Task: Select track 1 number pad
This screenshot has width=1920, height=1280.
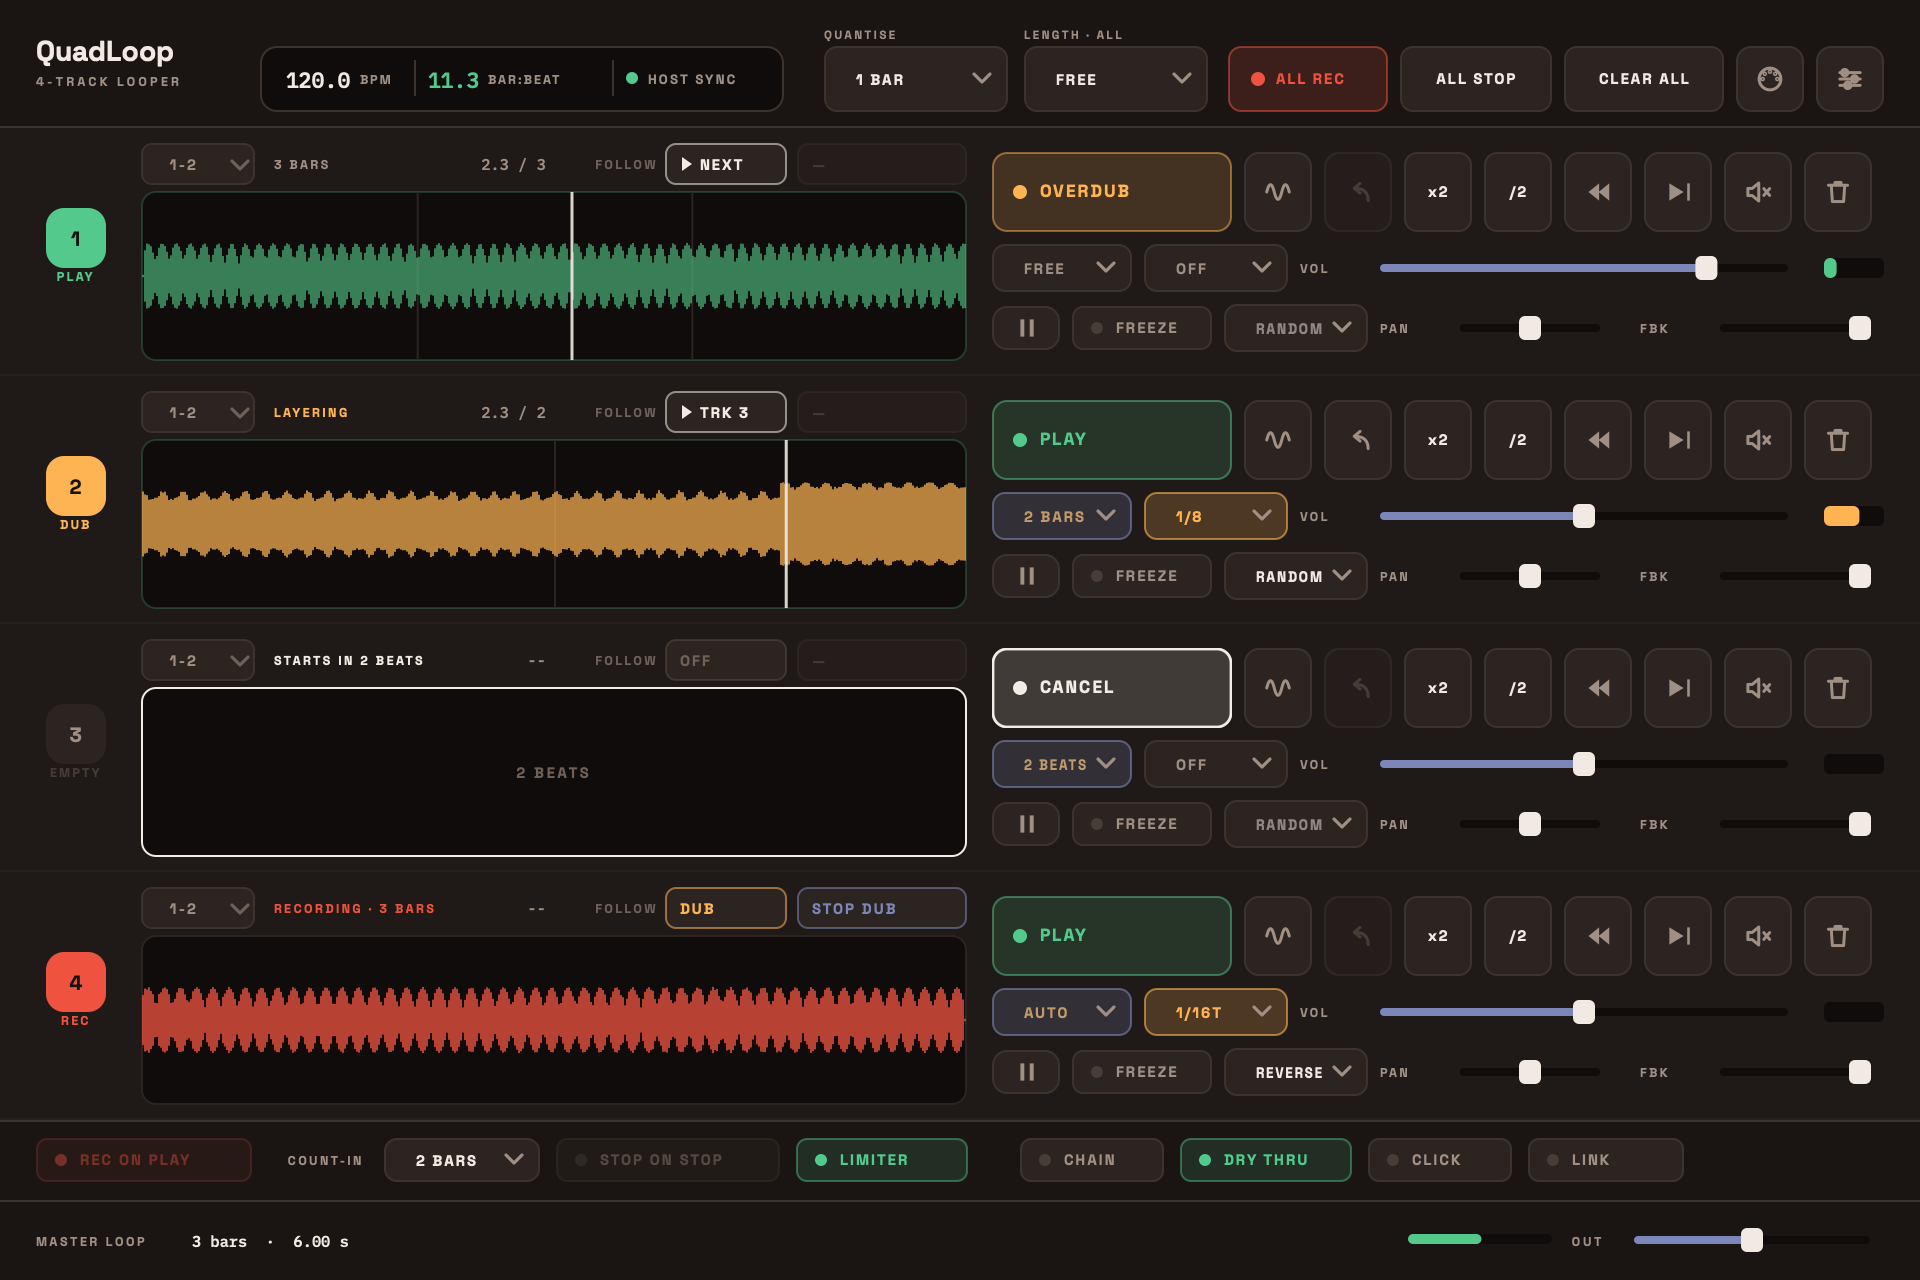Action: pyautogui.click(x=75, y=238)
